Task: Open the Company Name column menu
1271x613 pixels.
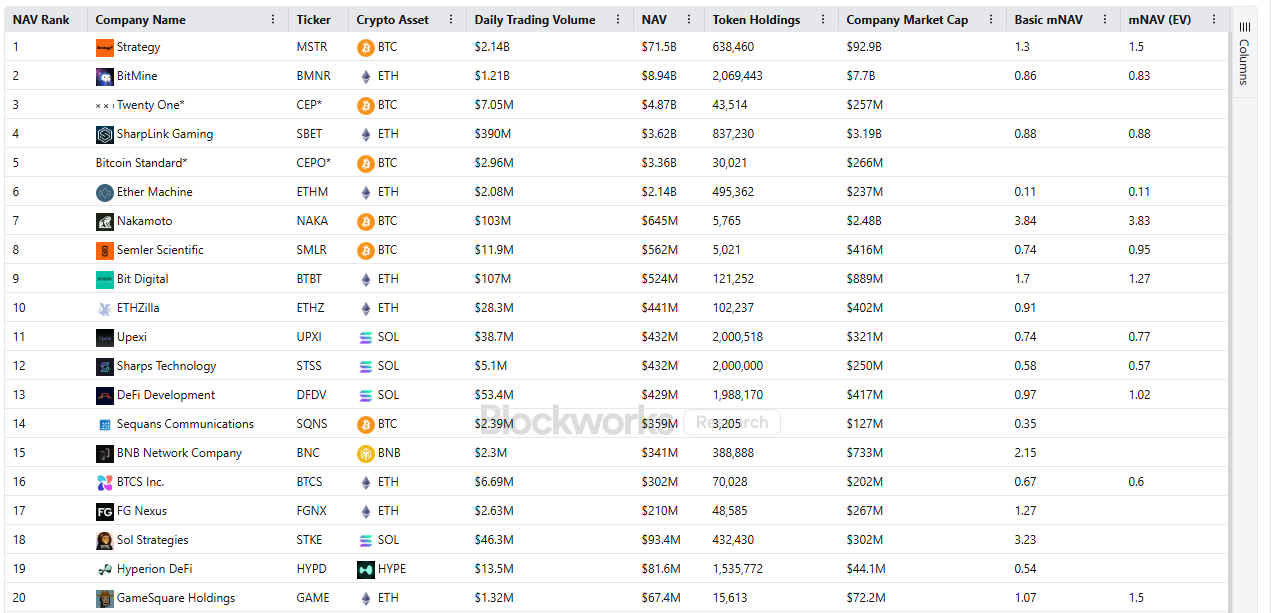Action: 274,19
